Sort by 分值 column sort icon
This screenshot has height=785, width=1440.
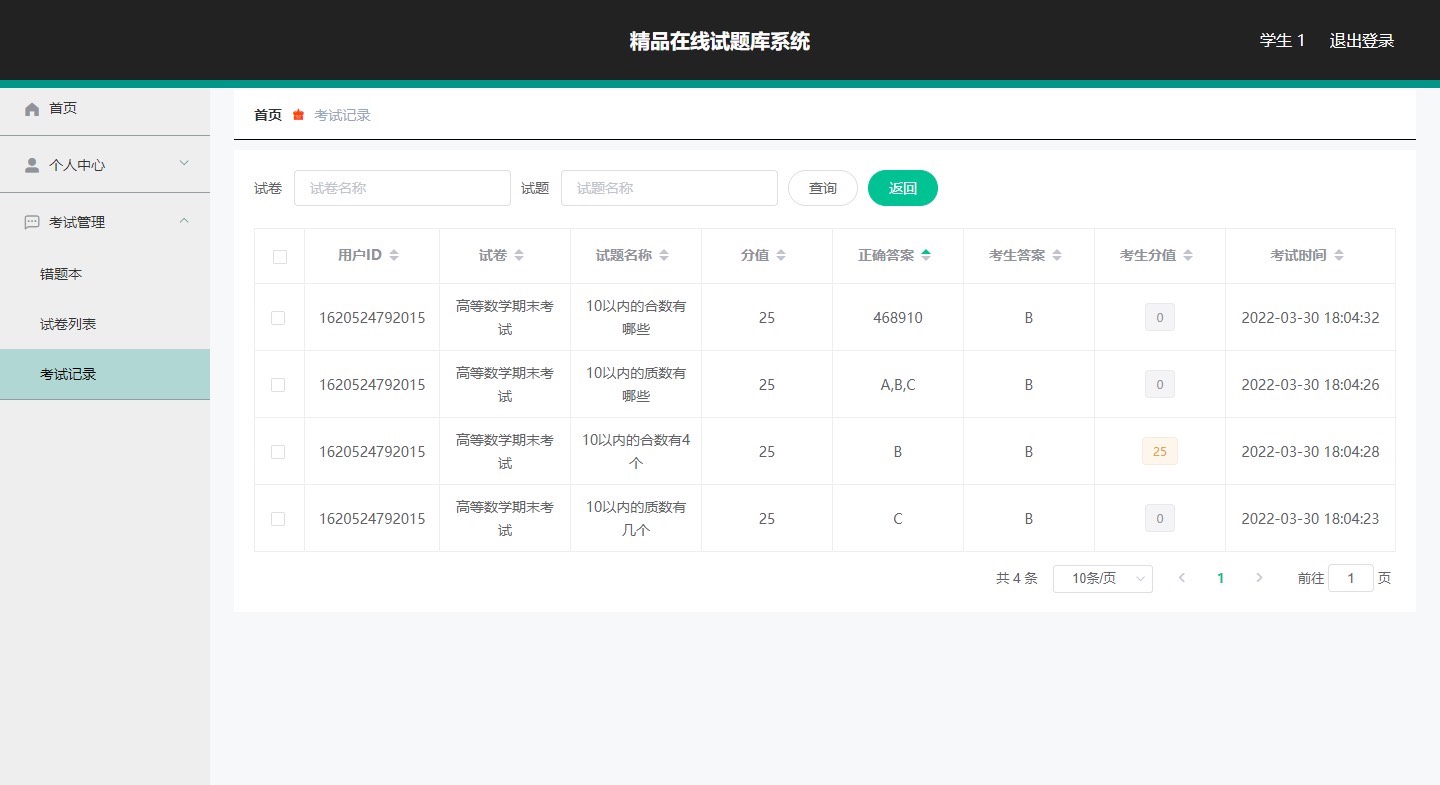pyautogui.click(x=781, y=256)
